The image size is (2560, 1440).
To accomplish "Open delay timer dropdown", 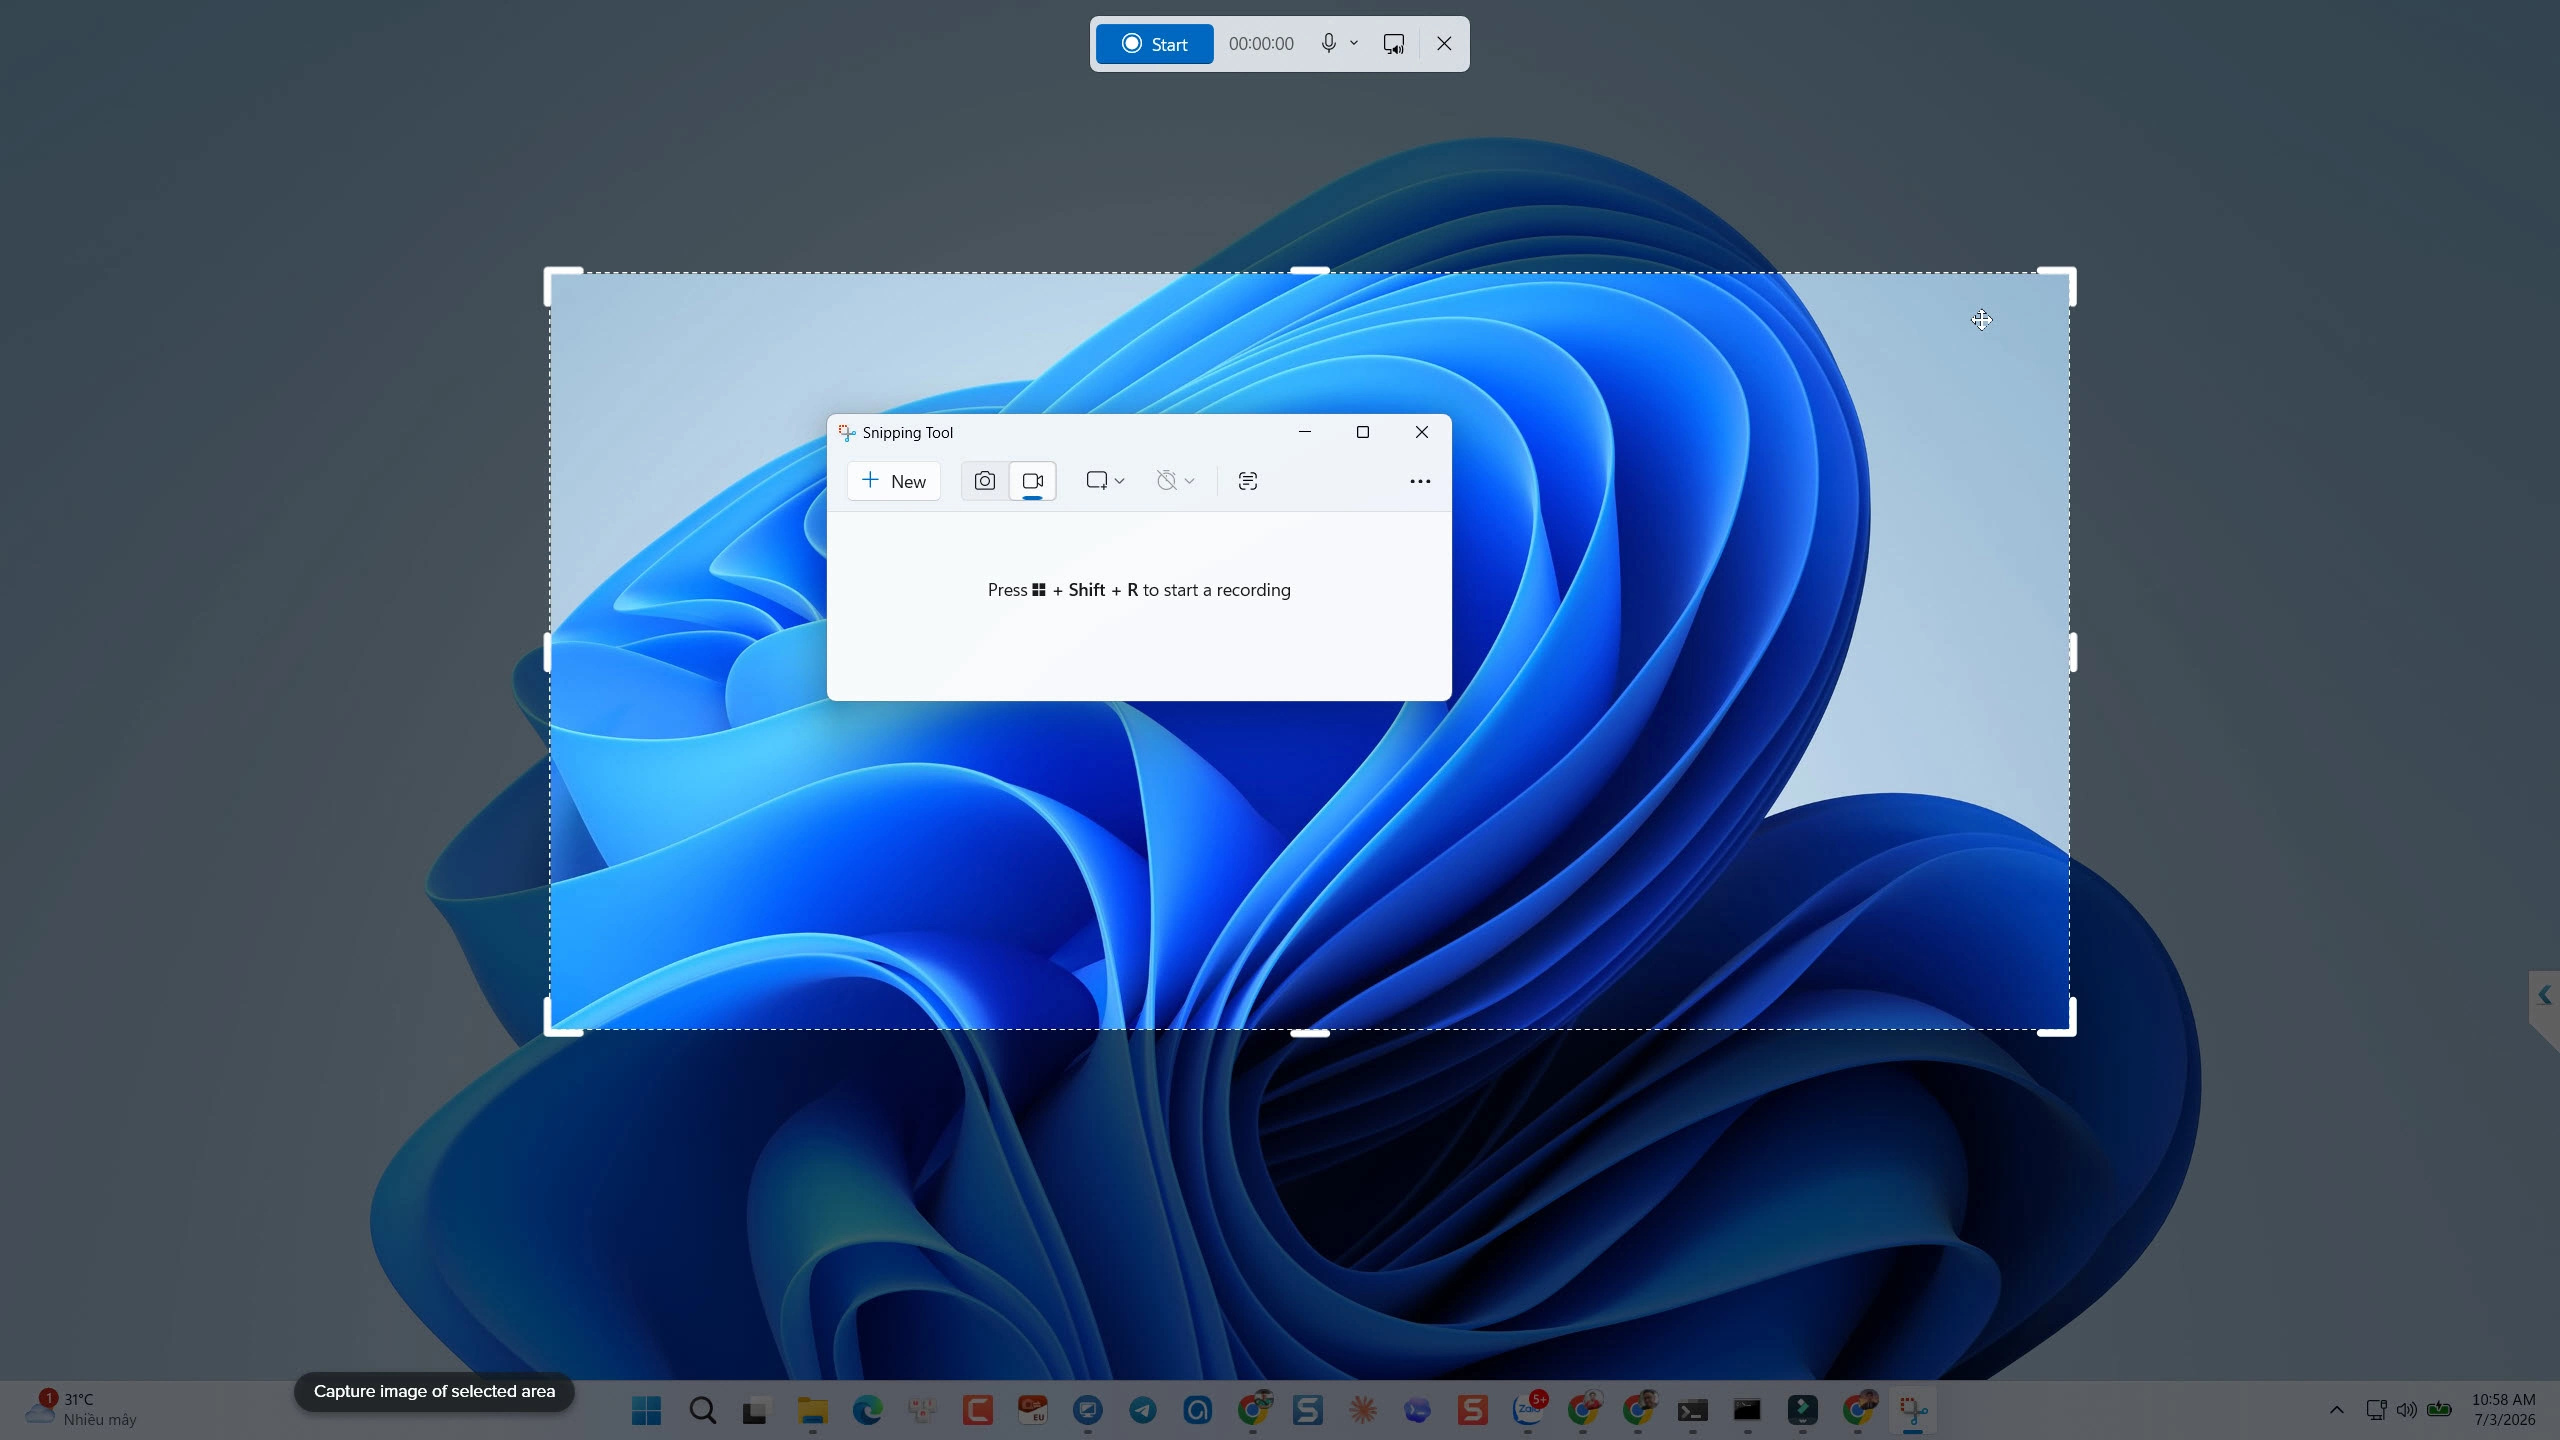I will [1175, 481].
